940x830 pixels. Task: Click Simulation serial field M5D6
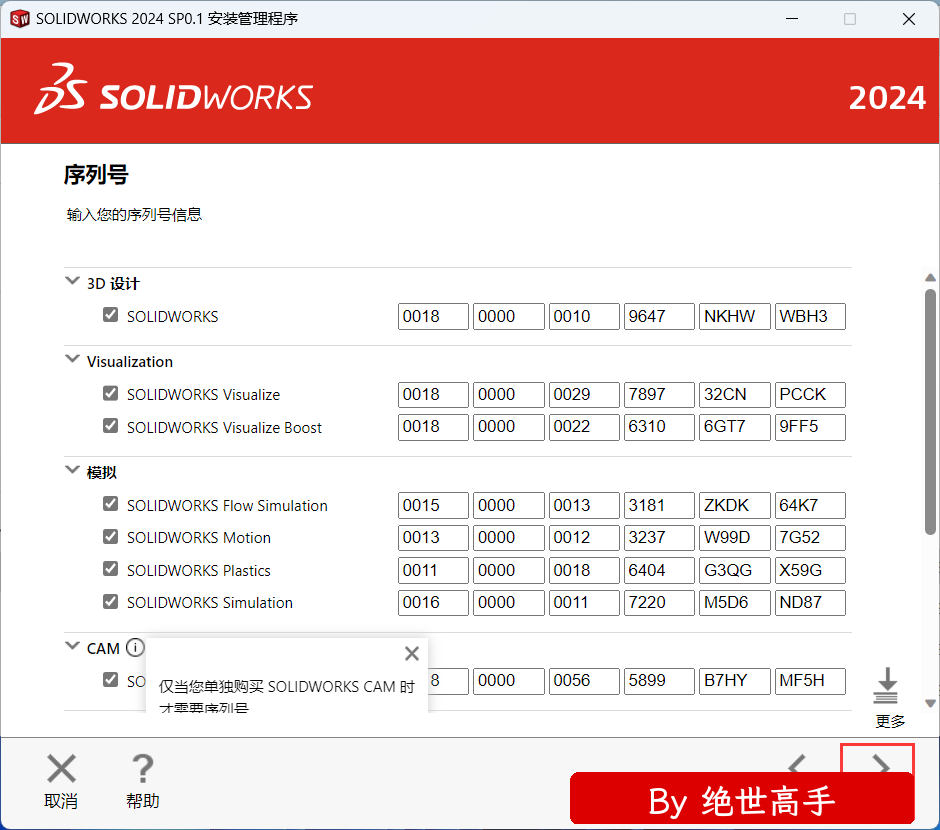(734, 603)
